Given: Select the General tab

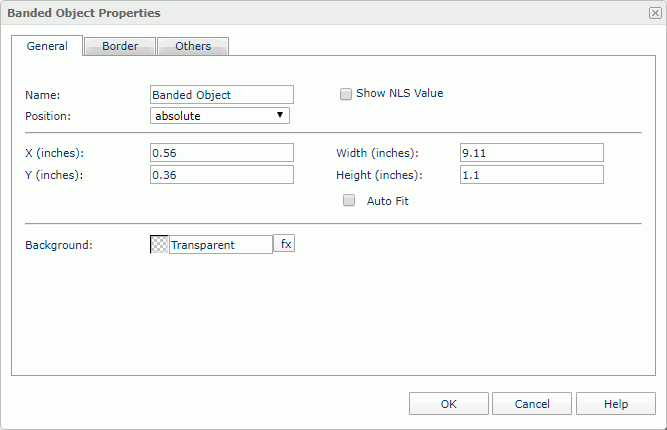Looking at the screenshot, I should click(x=47, y=46).
